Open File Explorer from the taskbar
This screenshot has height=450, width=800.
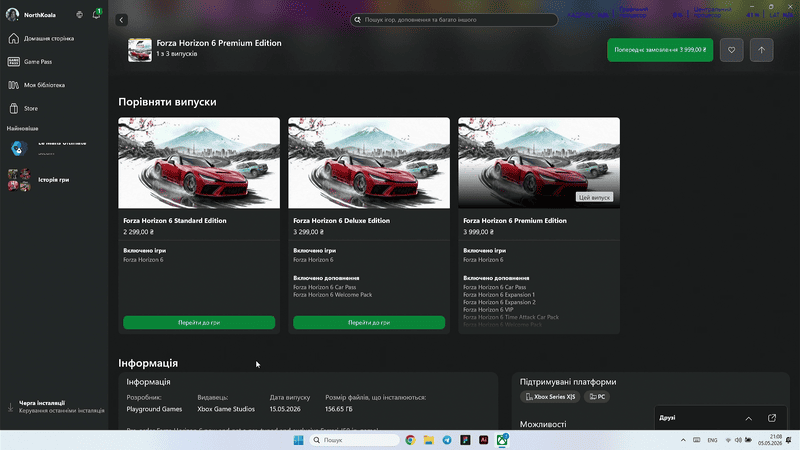[429, 440]
